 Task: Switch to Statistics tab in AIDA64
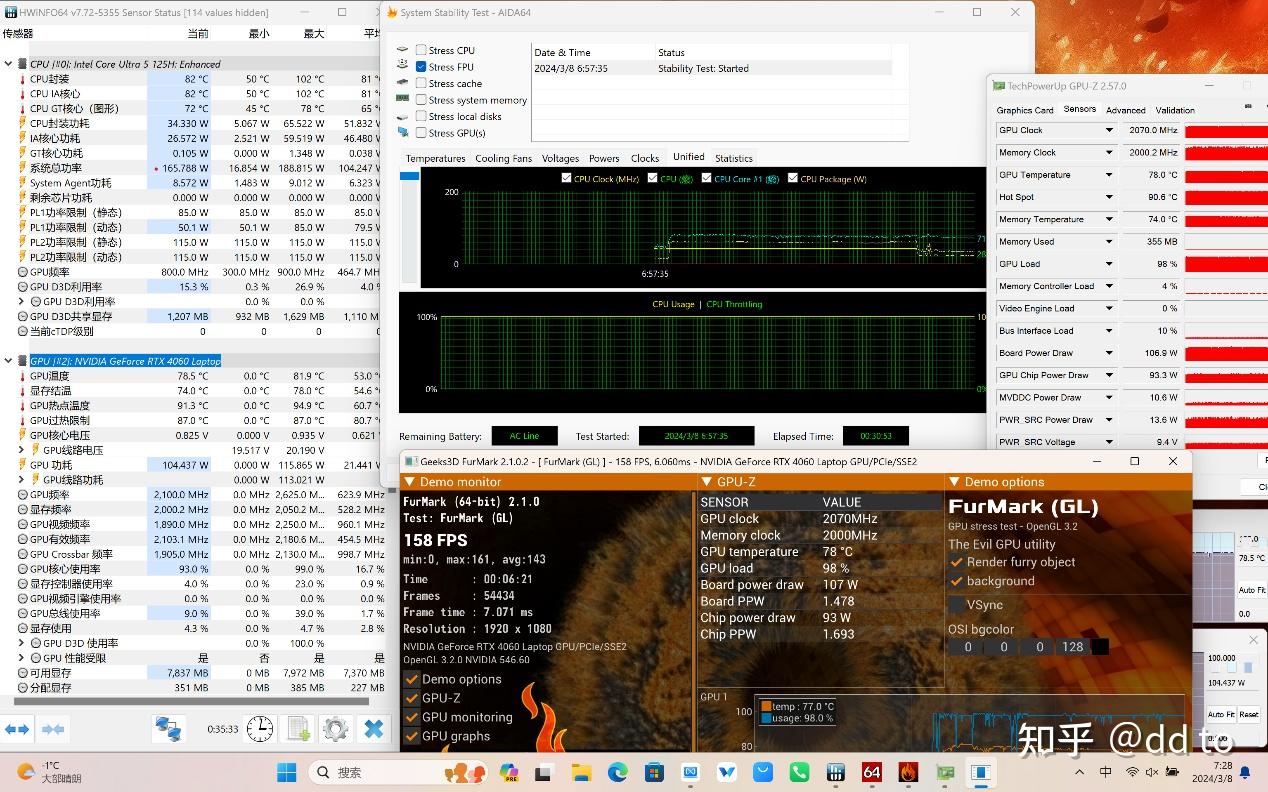point(733,158)
